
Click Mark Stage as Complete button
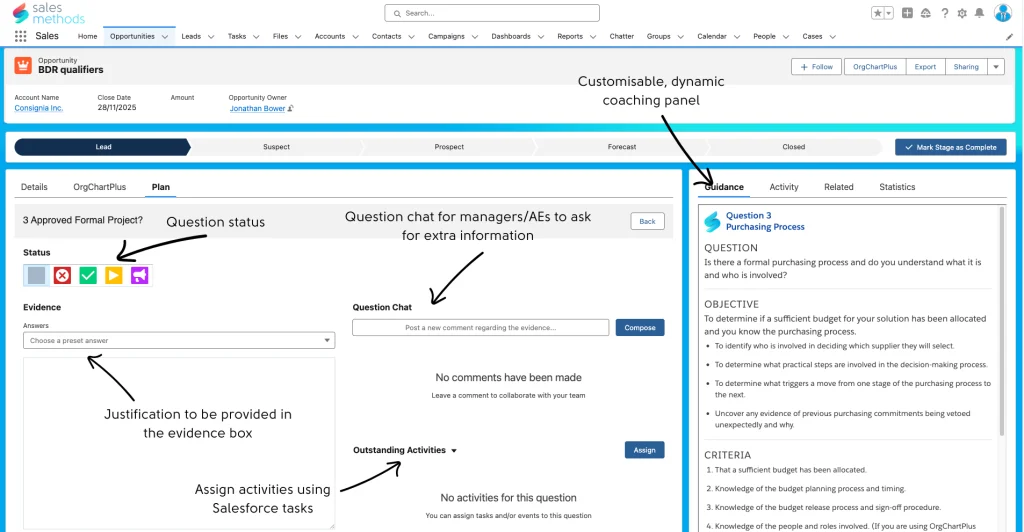pos(950,147)
